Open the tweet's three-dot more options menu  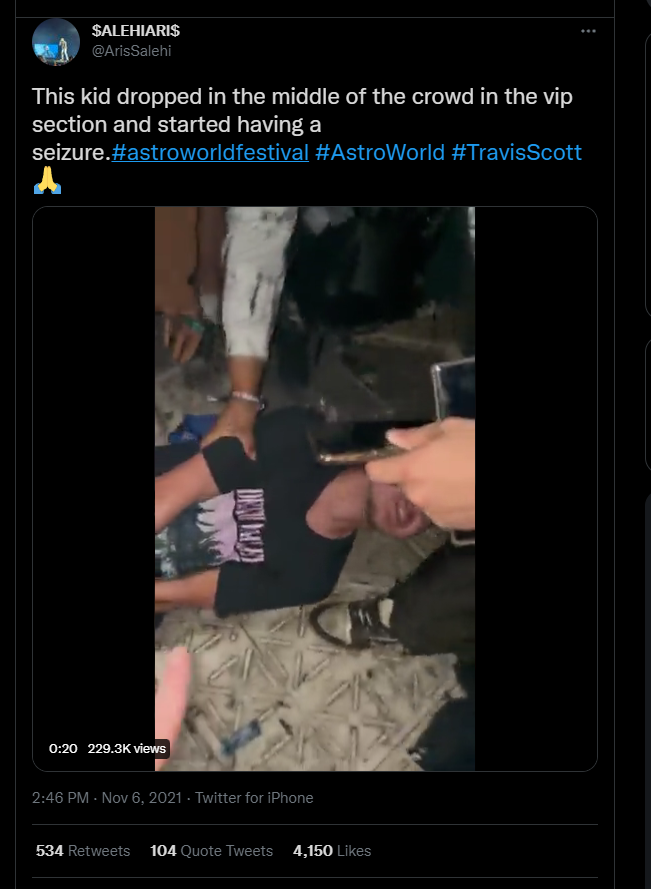(588, 31)
